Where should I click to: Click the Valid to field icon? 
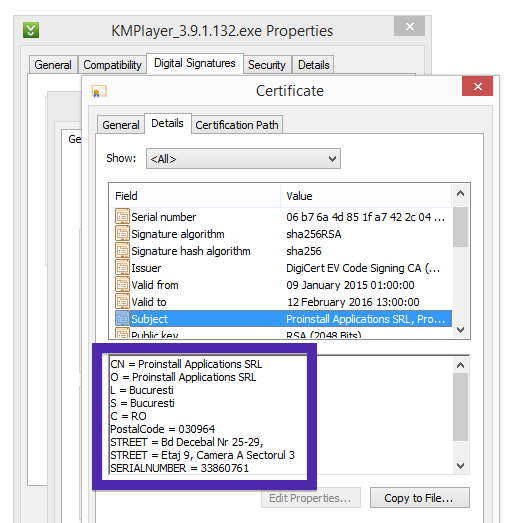[x=122, y=302]
